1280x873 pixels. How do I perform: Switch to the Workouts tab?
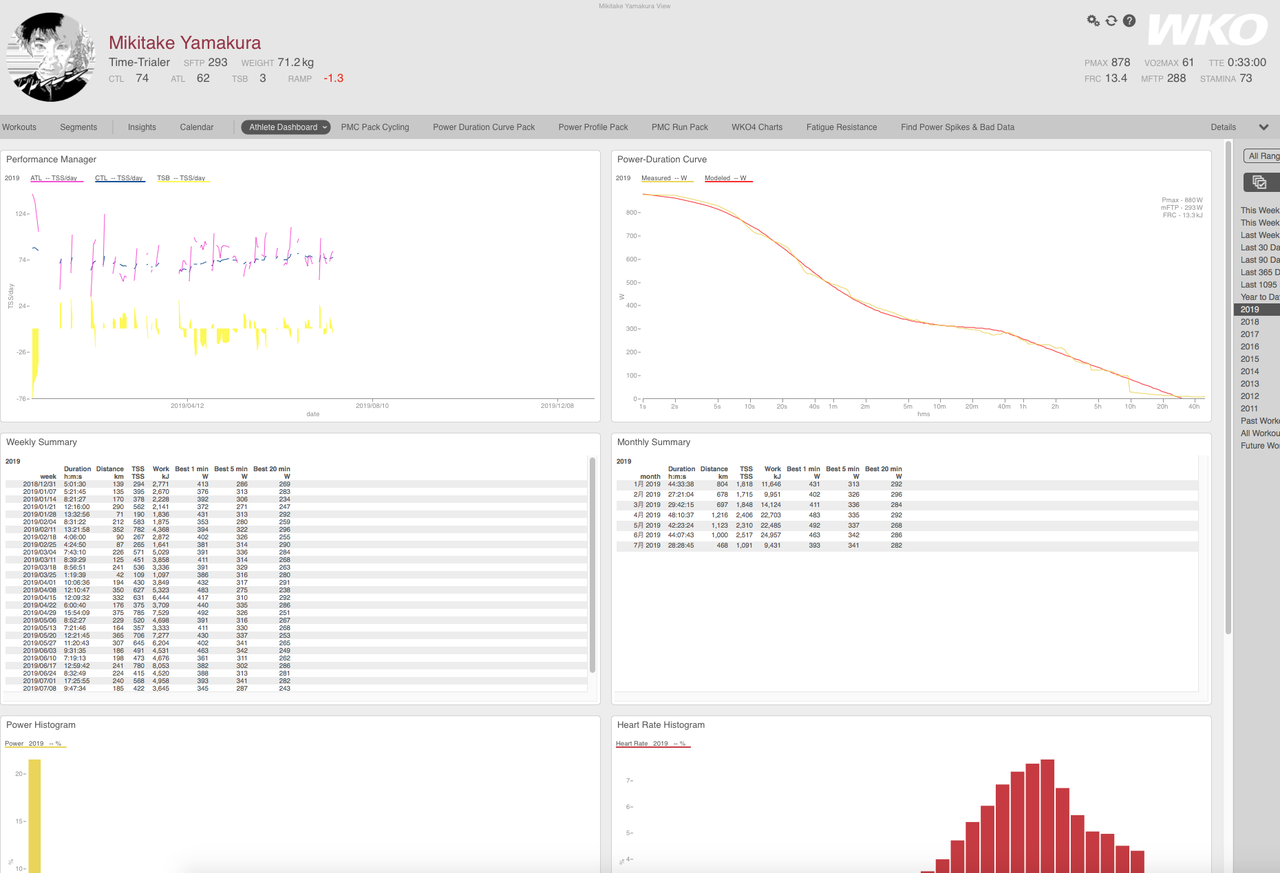(19, 127)
